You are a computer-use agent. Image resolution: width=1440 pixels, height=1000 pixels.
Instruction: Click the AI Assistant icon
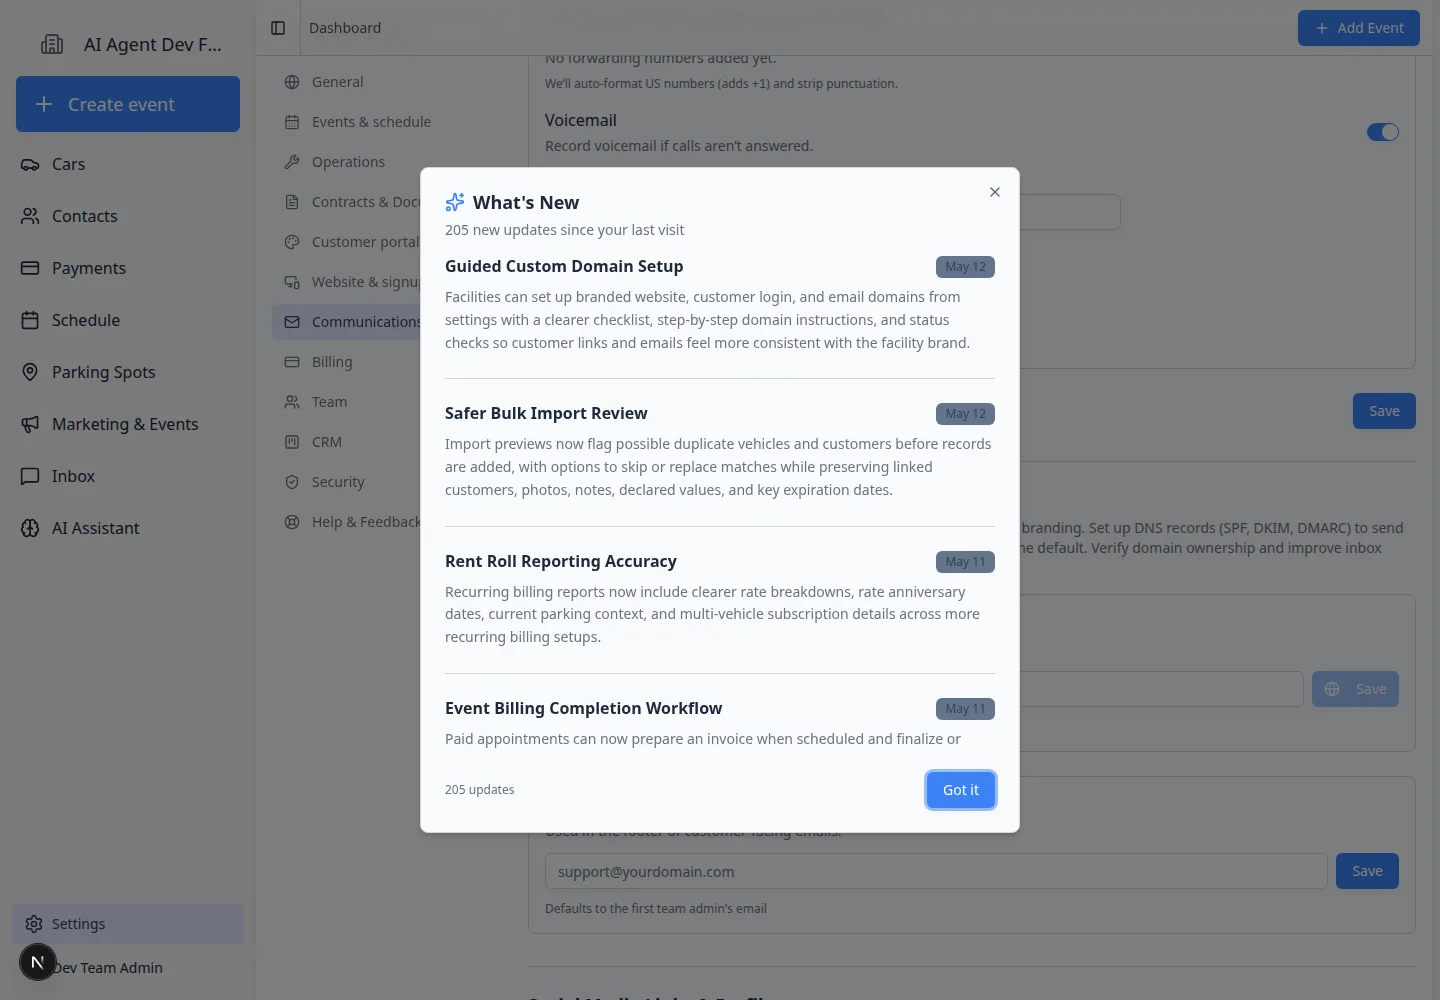point(30,528)
